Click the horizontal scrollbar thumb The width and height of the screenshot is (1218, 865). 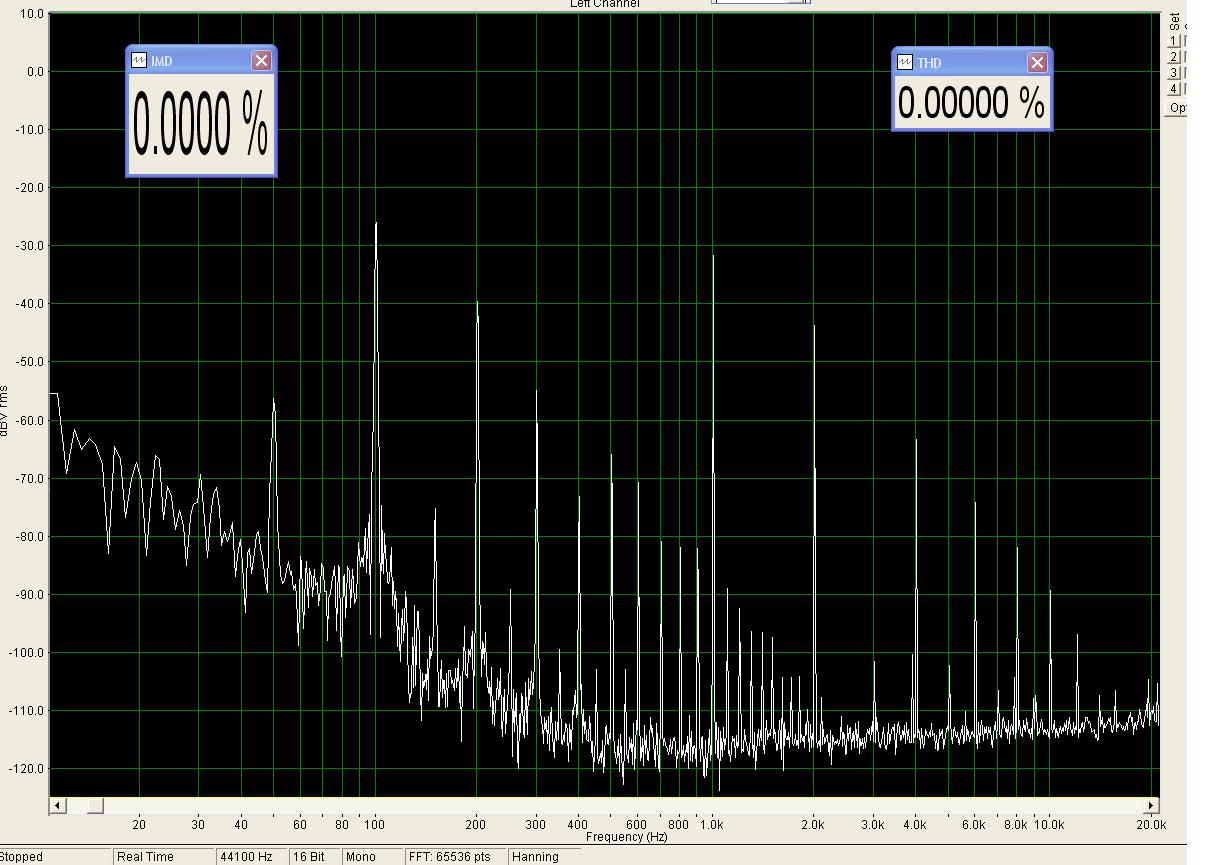[x=94, y=805]
